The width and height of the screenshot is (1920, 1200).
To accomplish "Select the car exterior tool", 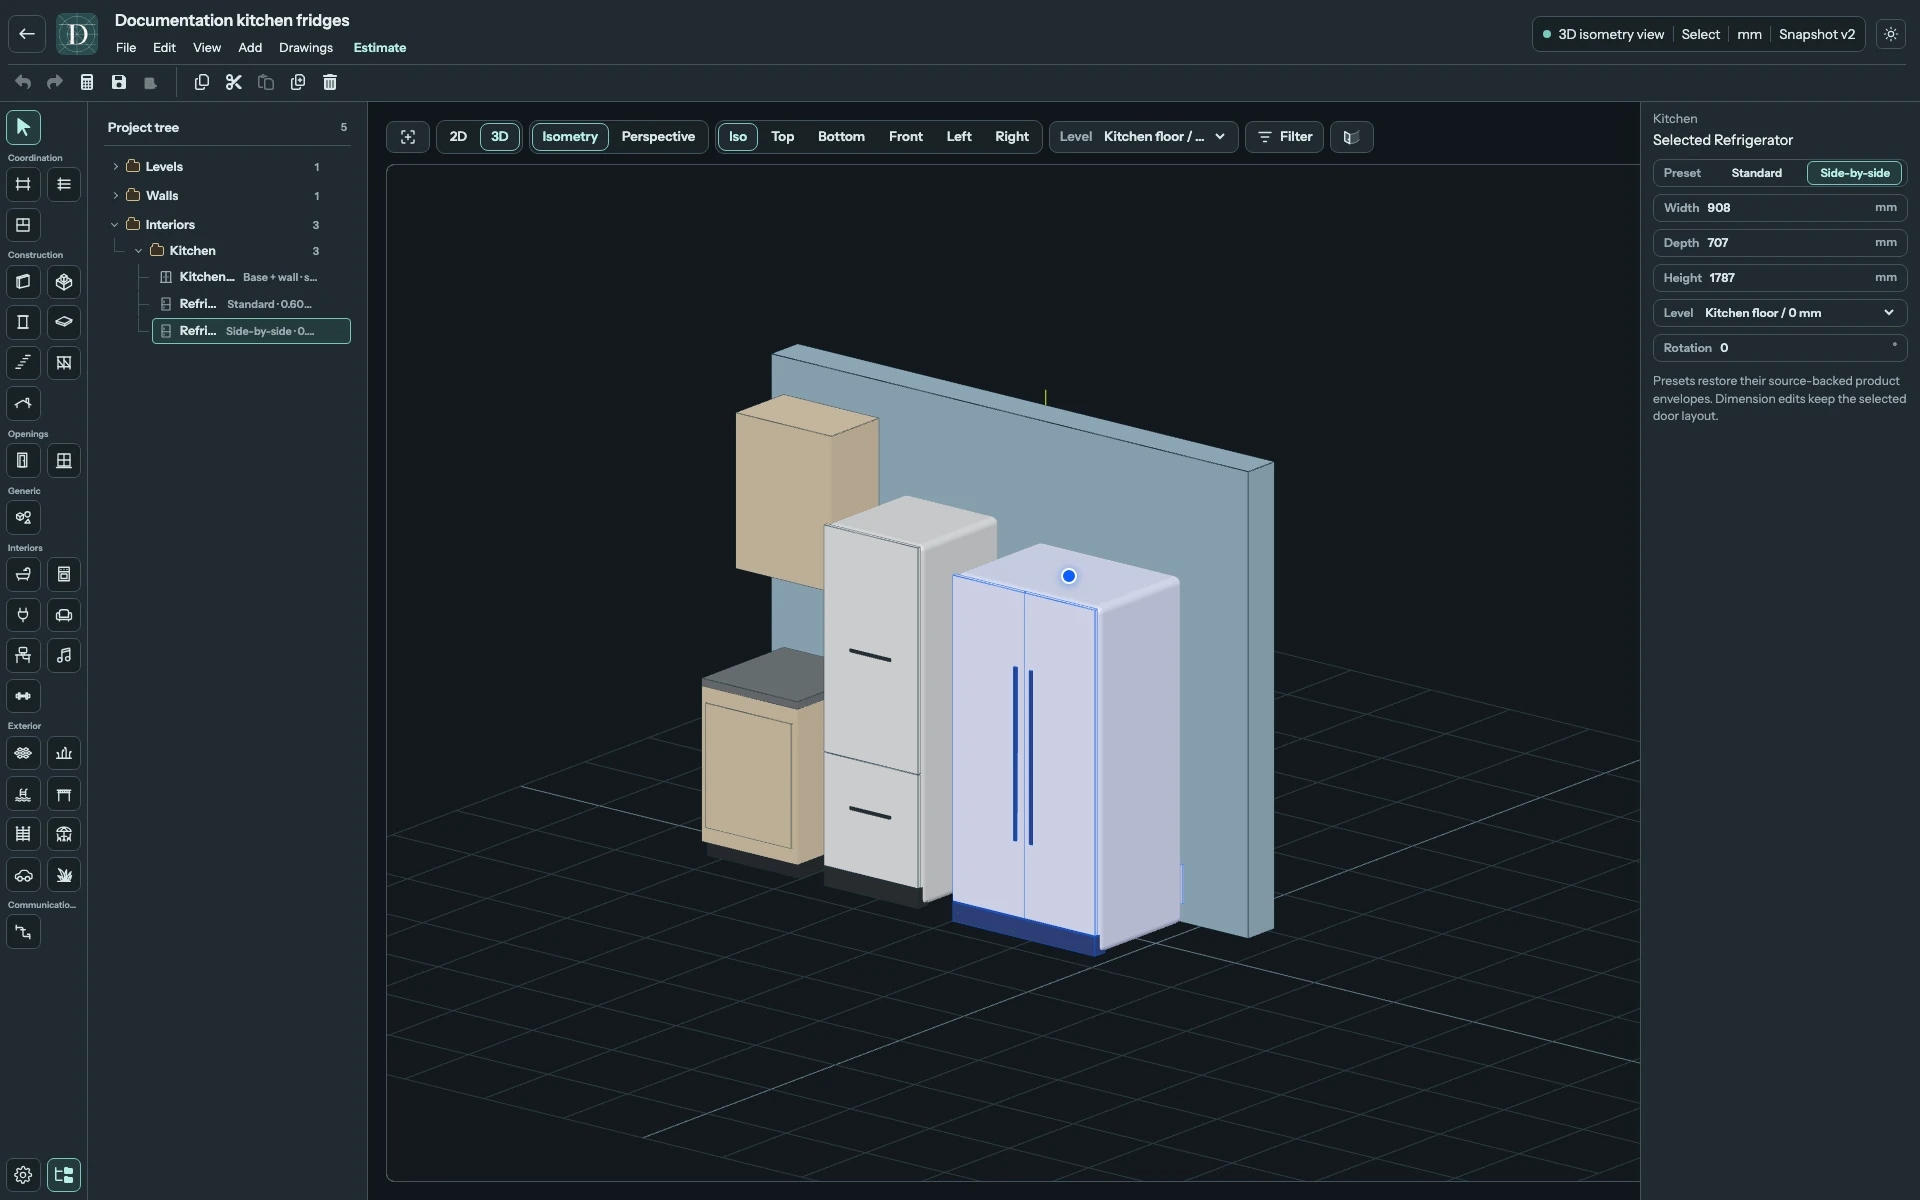I will pyautogui.click(x=23, y=875).
